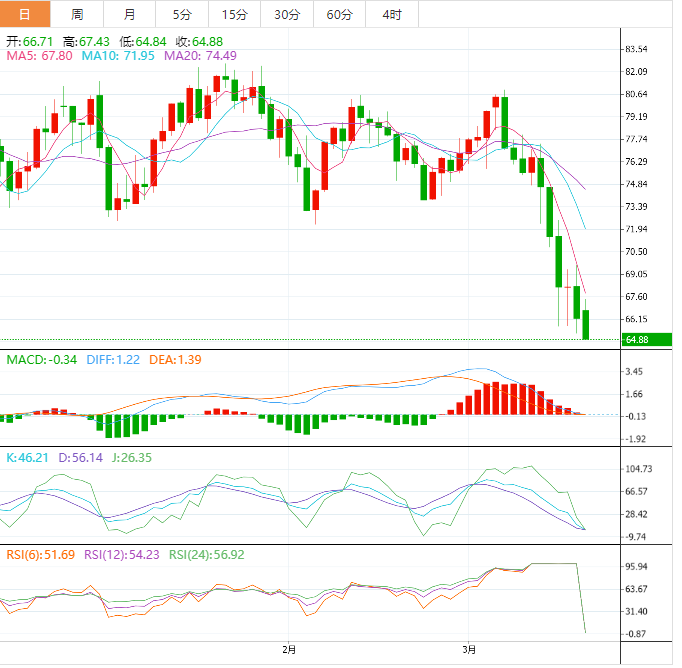Viewport: 682px width, 668px height.
Task: Select the 15分 interval tab
Action: pyautogui.click(x=234, y=14)
